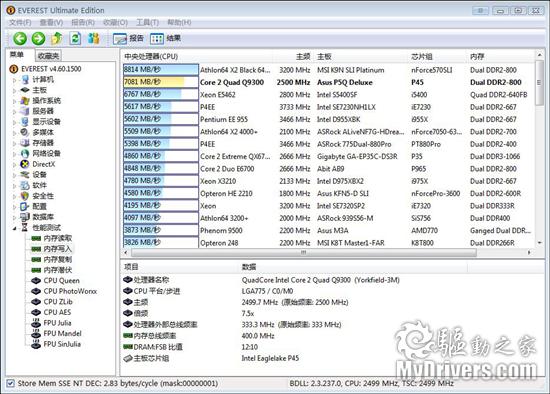Click the green Forward arrow toolbar icon
The image size is (550, 394).
(38, 38)
